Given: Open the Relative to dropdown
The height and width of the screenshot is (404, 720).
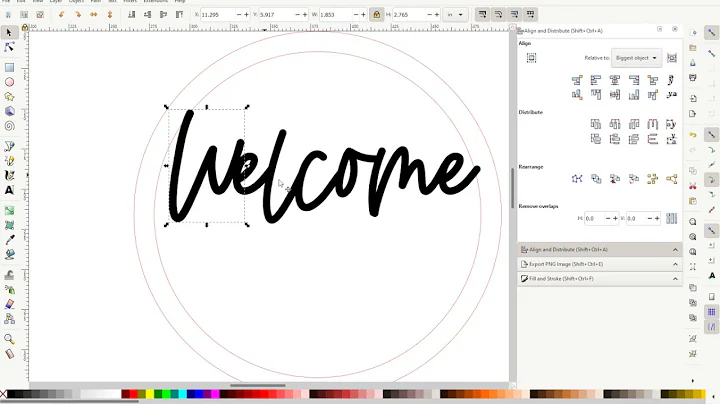Looking at the screenshot, I should point(636,58).
